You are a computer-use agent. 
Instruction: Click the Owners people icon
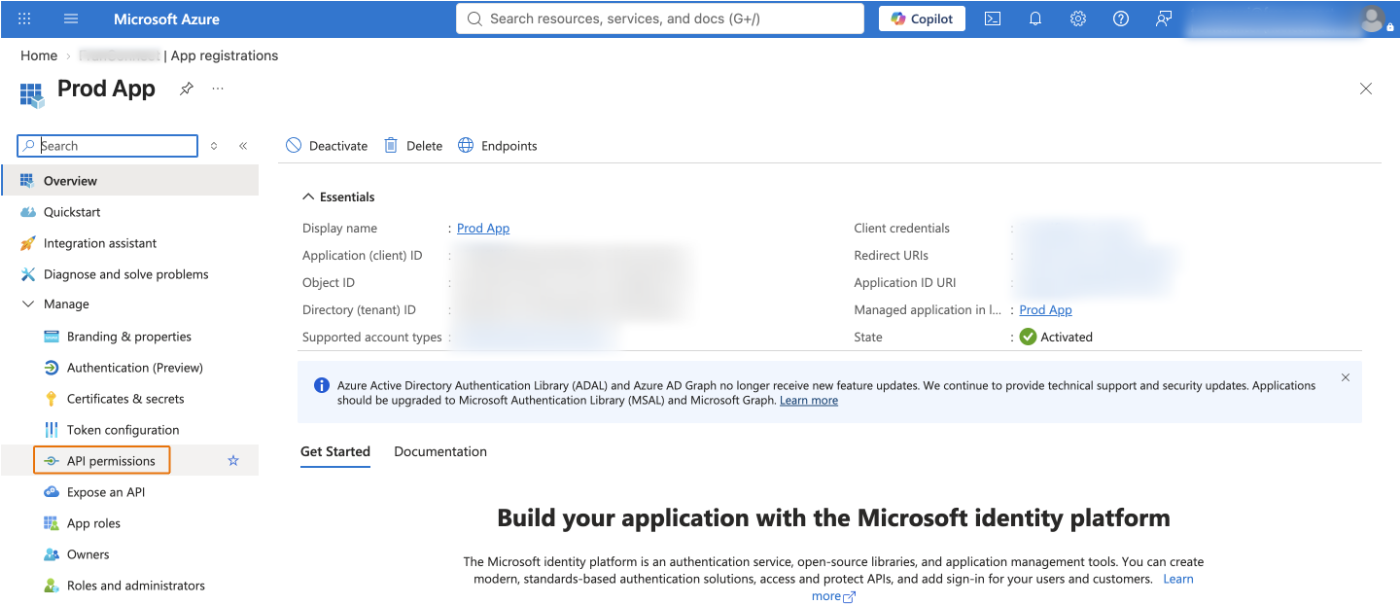click(x=51, y=554)
